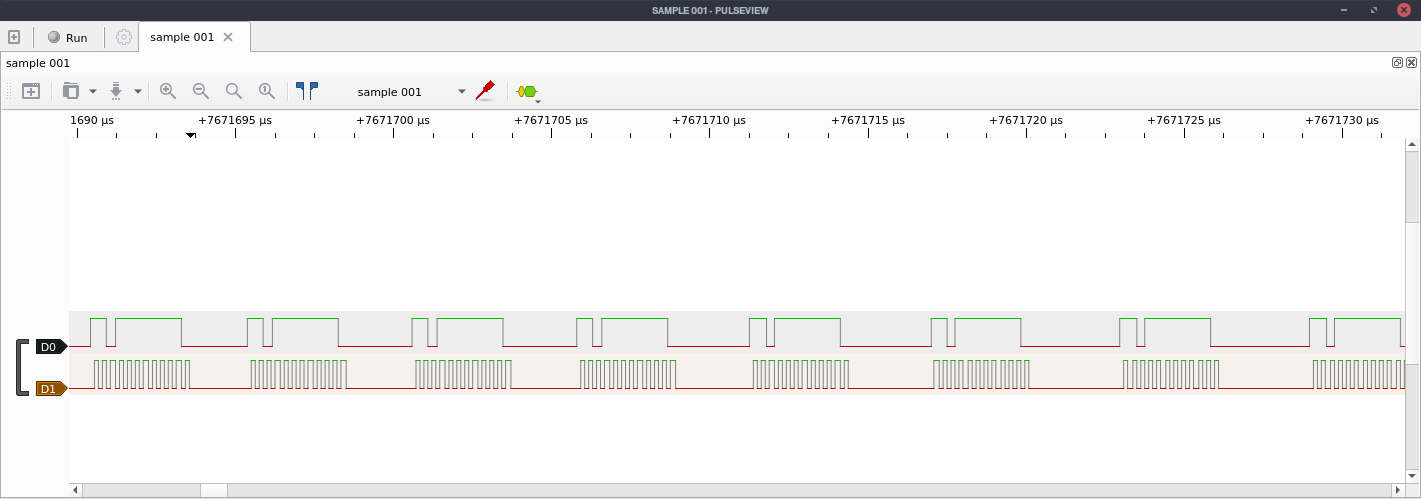Add a protocol decoder
The width and height of the screenshot is (1421, 499).
[x=527, y=92]
